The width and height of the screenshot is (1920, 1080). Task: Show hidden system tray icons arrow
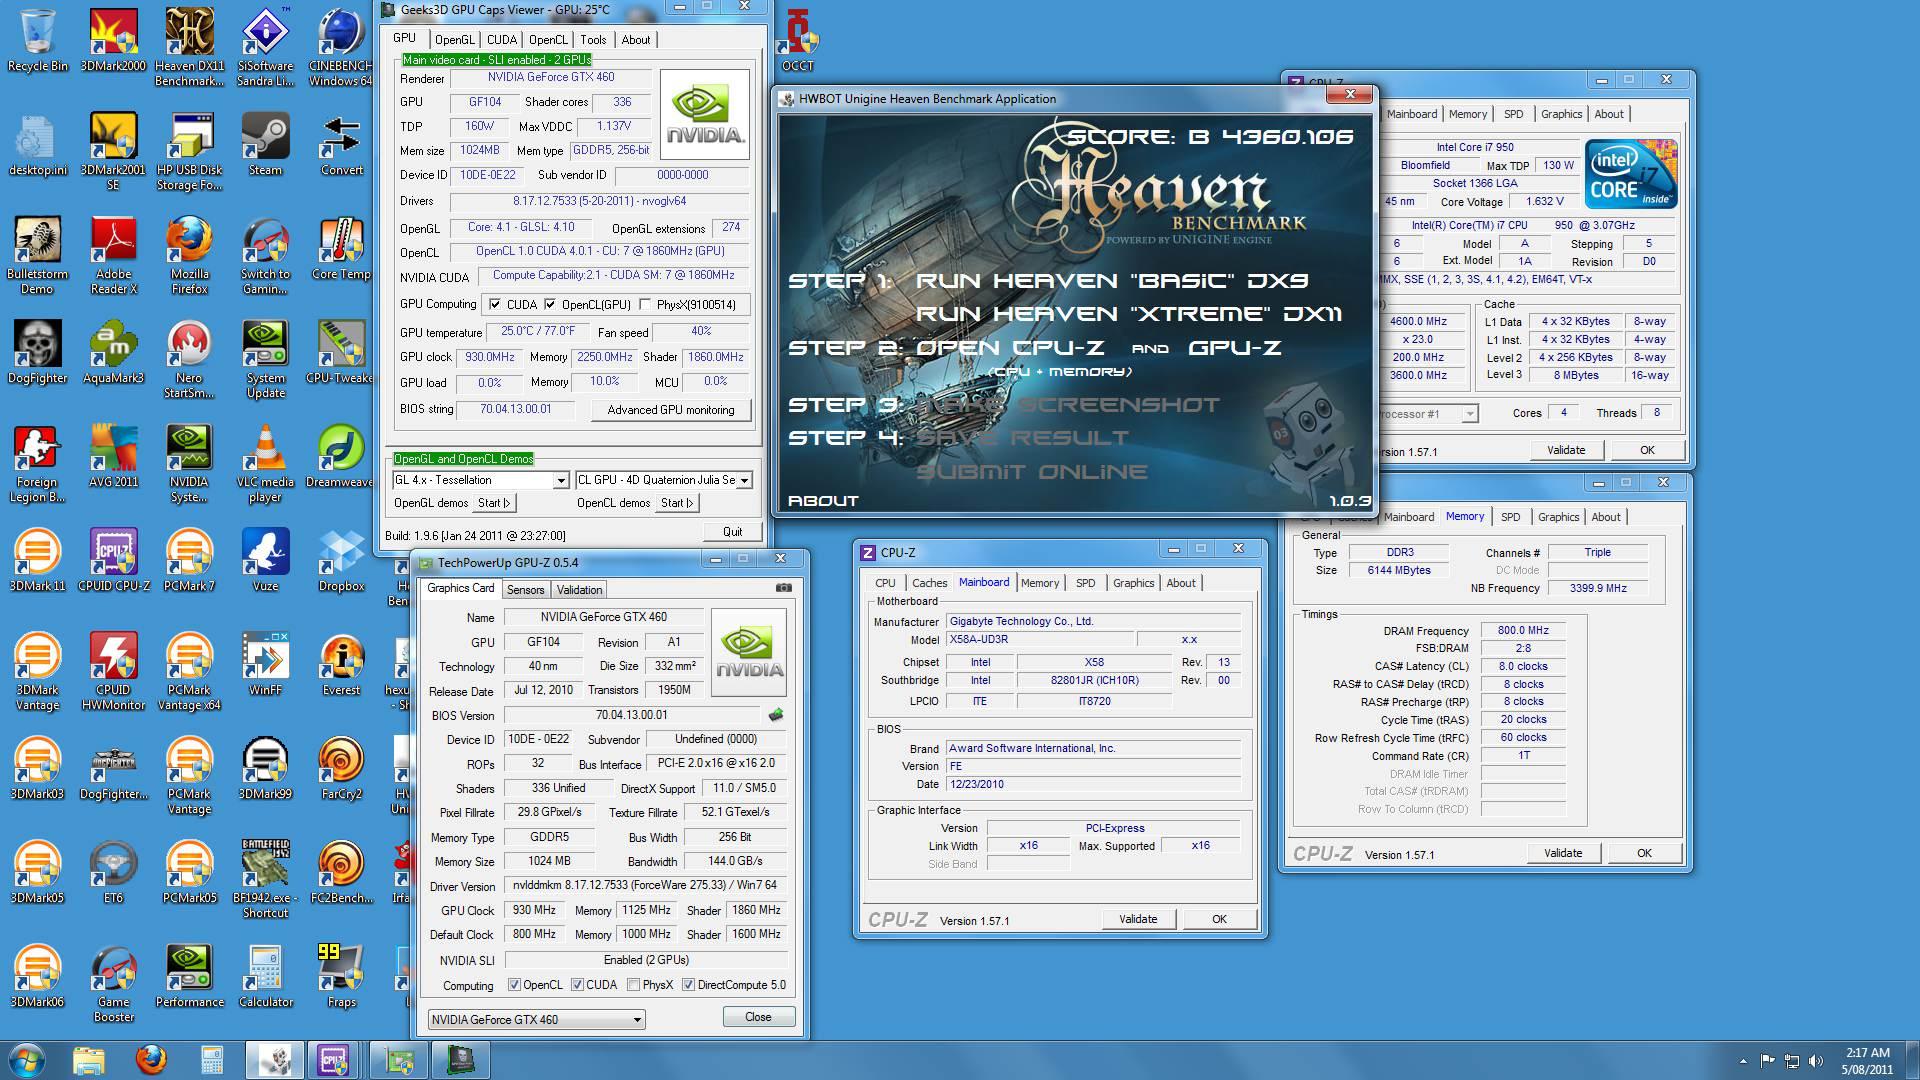1743,1061
